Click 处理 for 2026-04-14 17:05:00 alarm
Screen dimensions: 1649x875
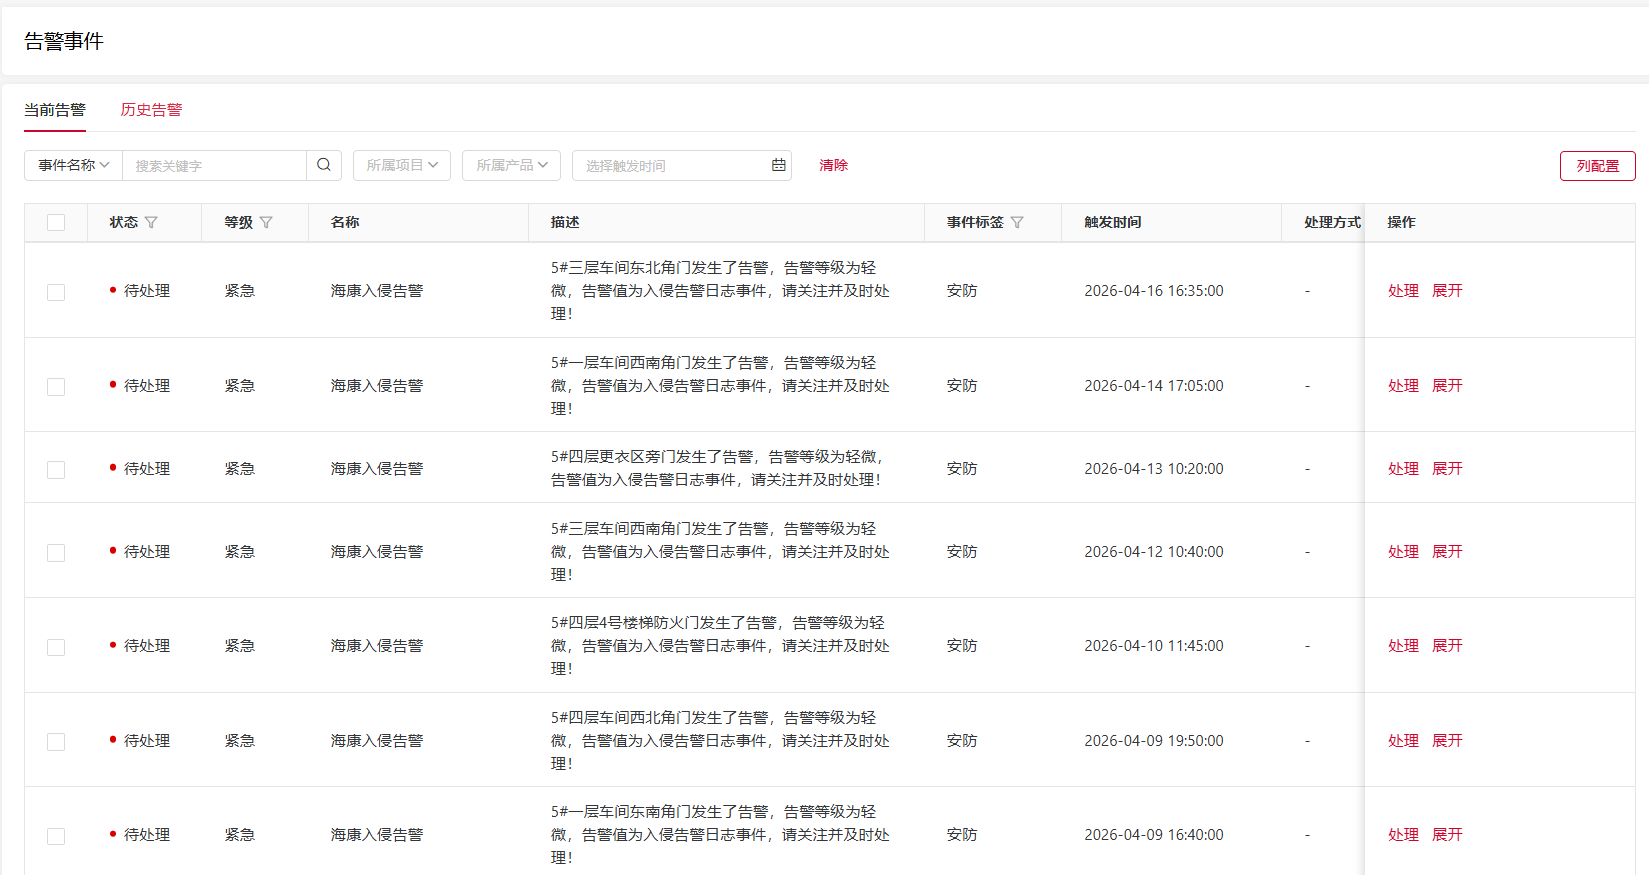click(1403, 386)
